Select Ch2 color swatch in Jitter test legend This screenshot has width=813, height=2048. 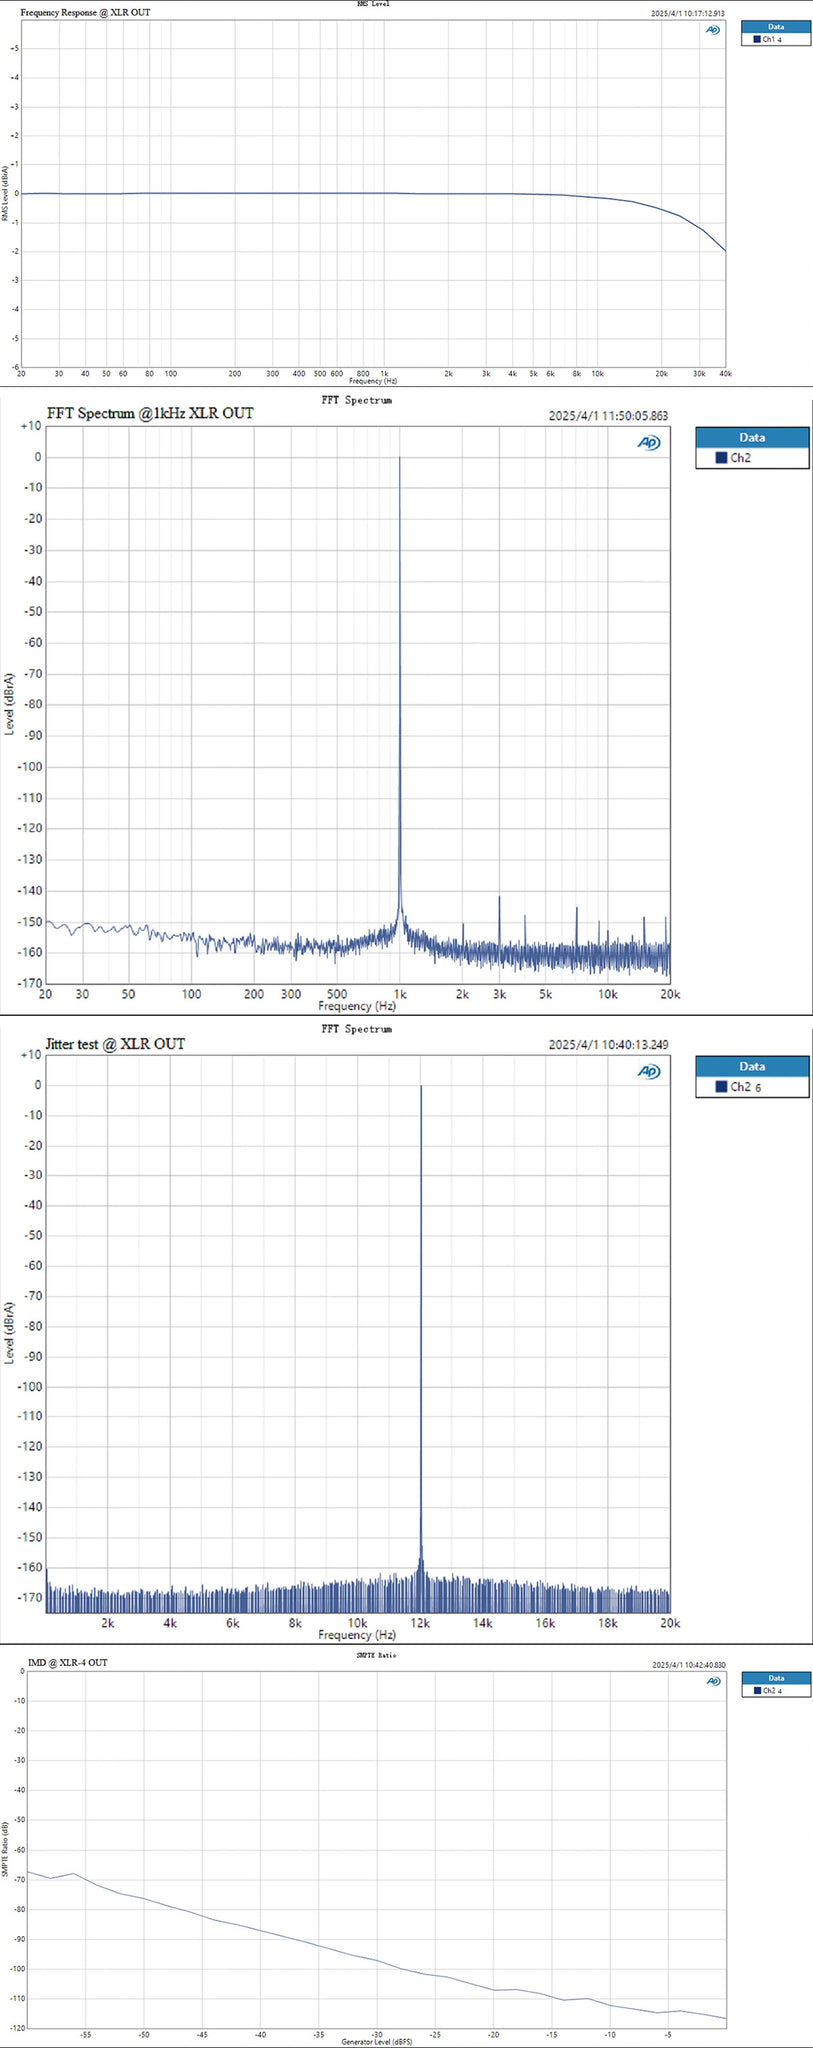click(720, 1087)
